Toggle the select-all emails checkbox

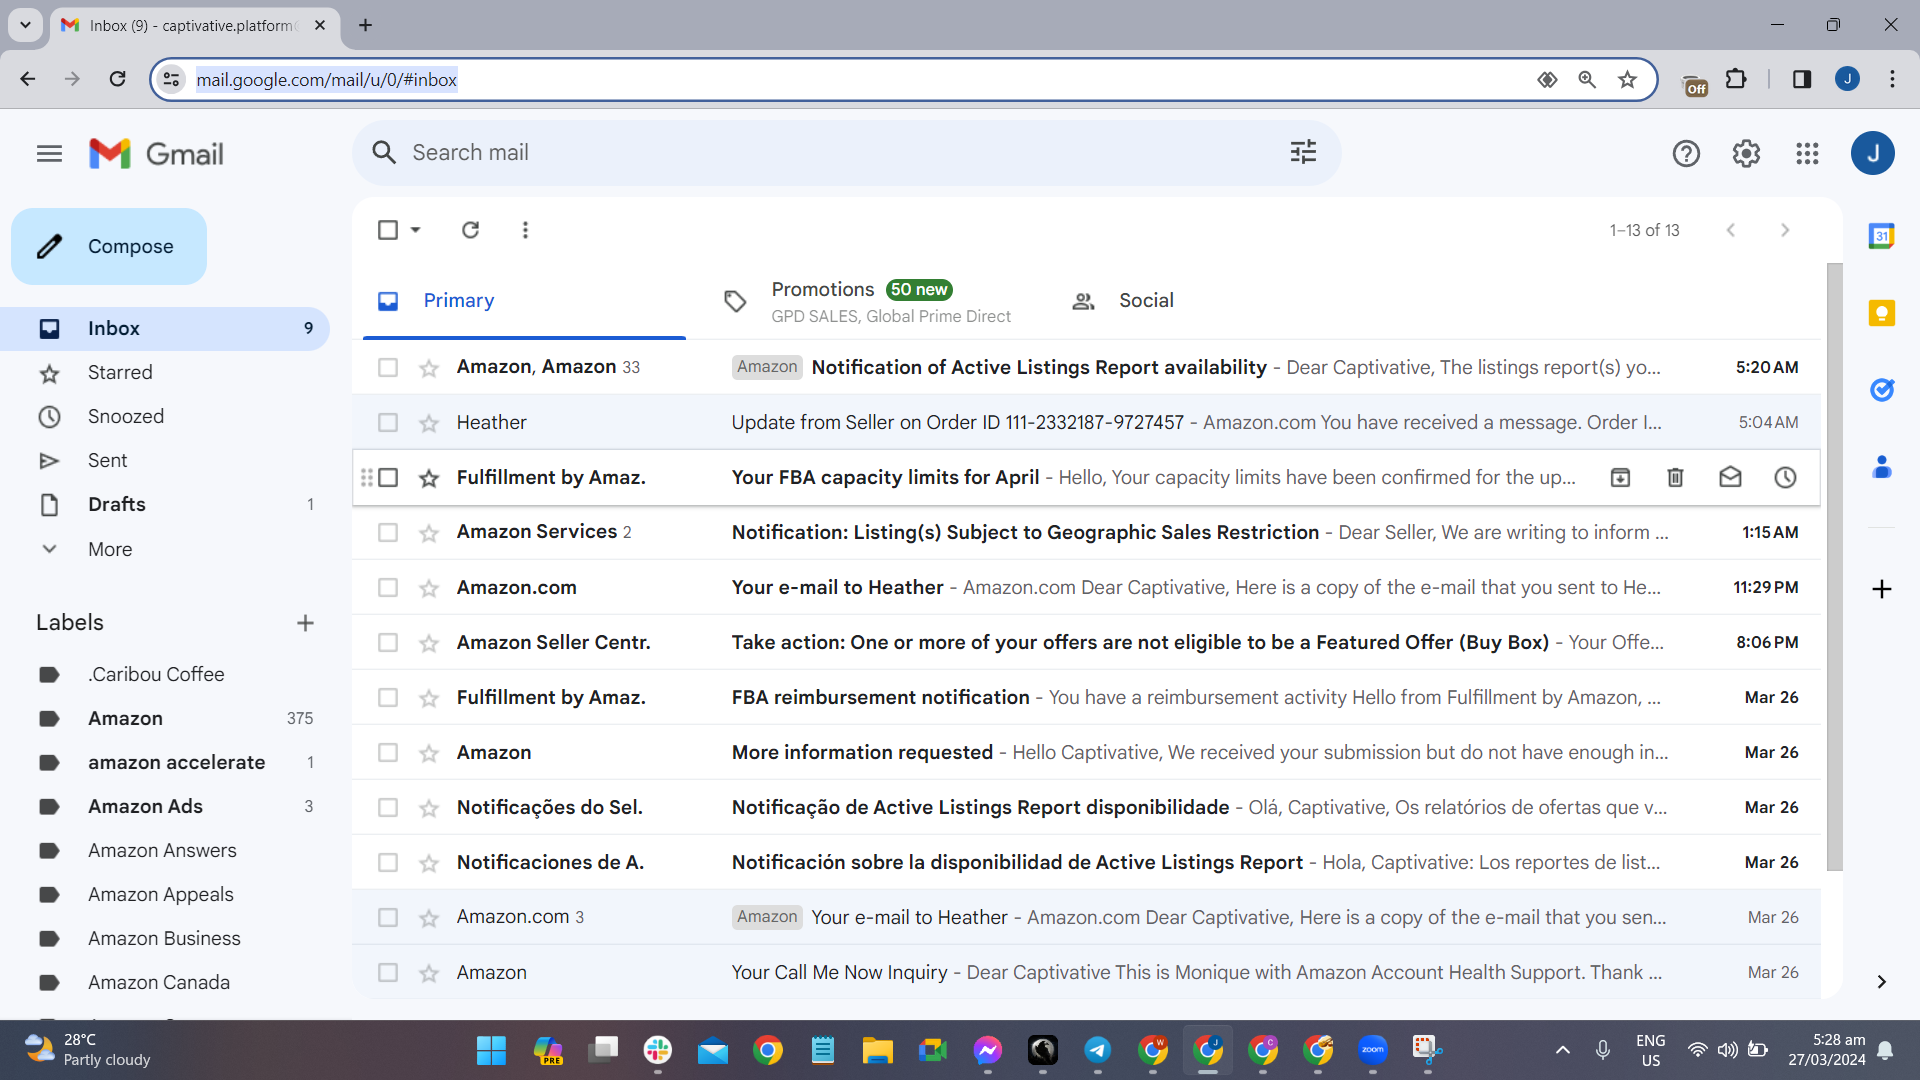[x=388, y=230]
